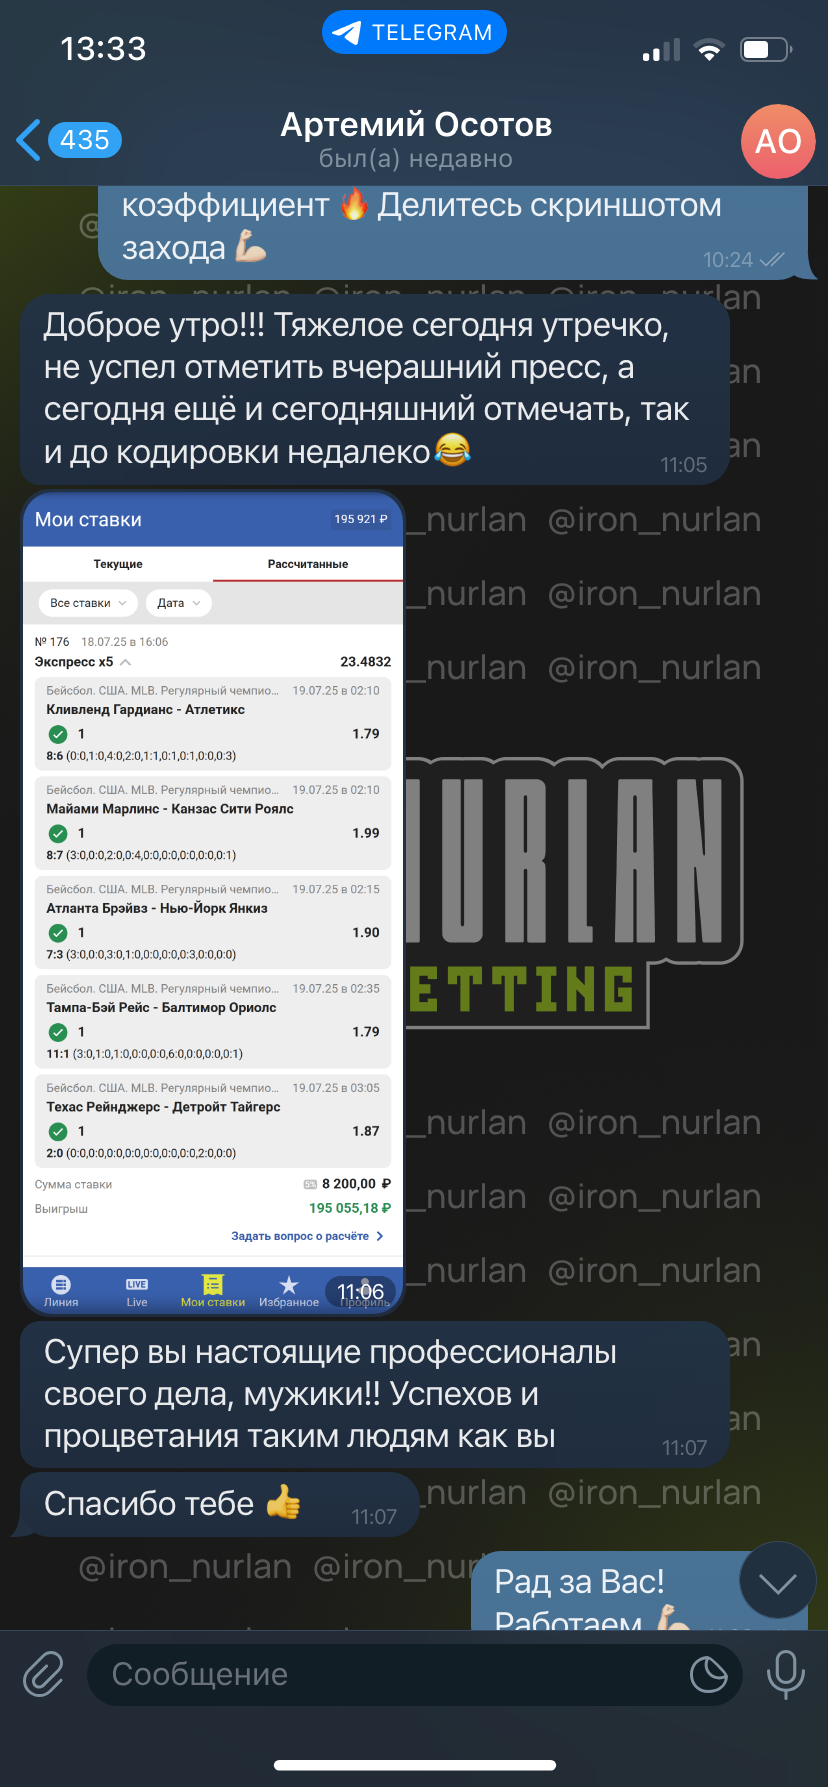Tap the AO avatar circle

point(778,141)
